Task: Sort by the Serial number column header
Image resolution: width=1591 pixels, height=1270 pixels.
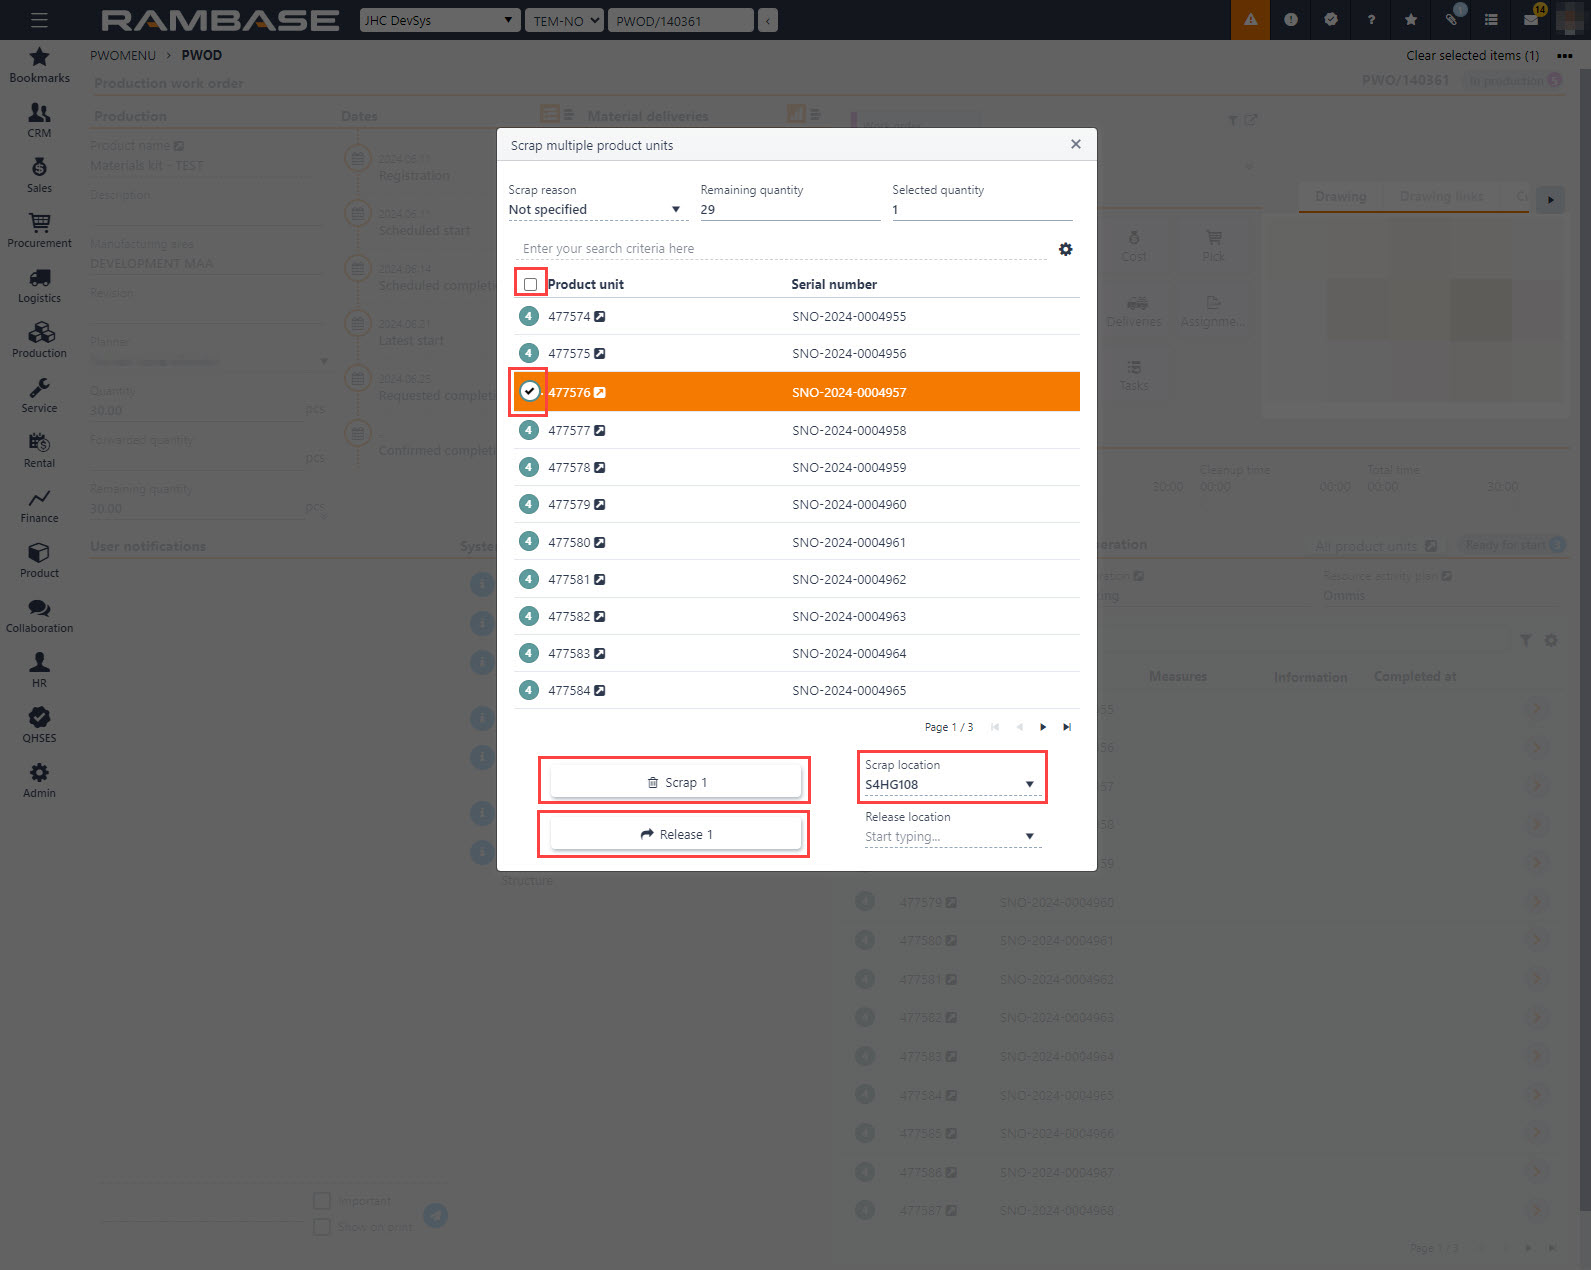Action: (x=834, y=284)
